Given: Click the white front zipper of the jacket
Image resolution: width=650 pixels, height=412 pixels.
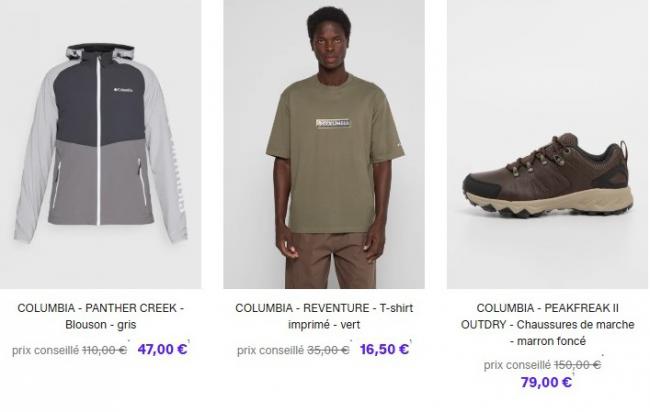Looking at the screenshot, I should tap(99, 141).
